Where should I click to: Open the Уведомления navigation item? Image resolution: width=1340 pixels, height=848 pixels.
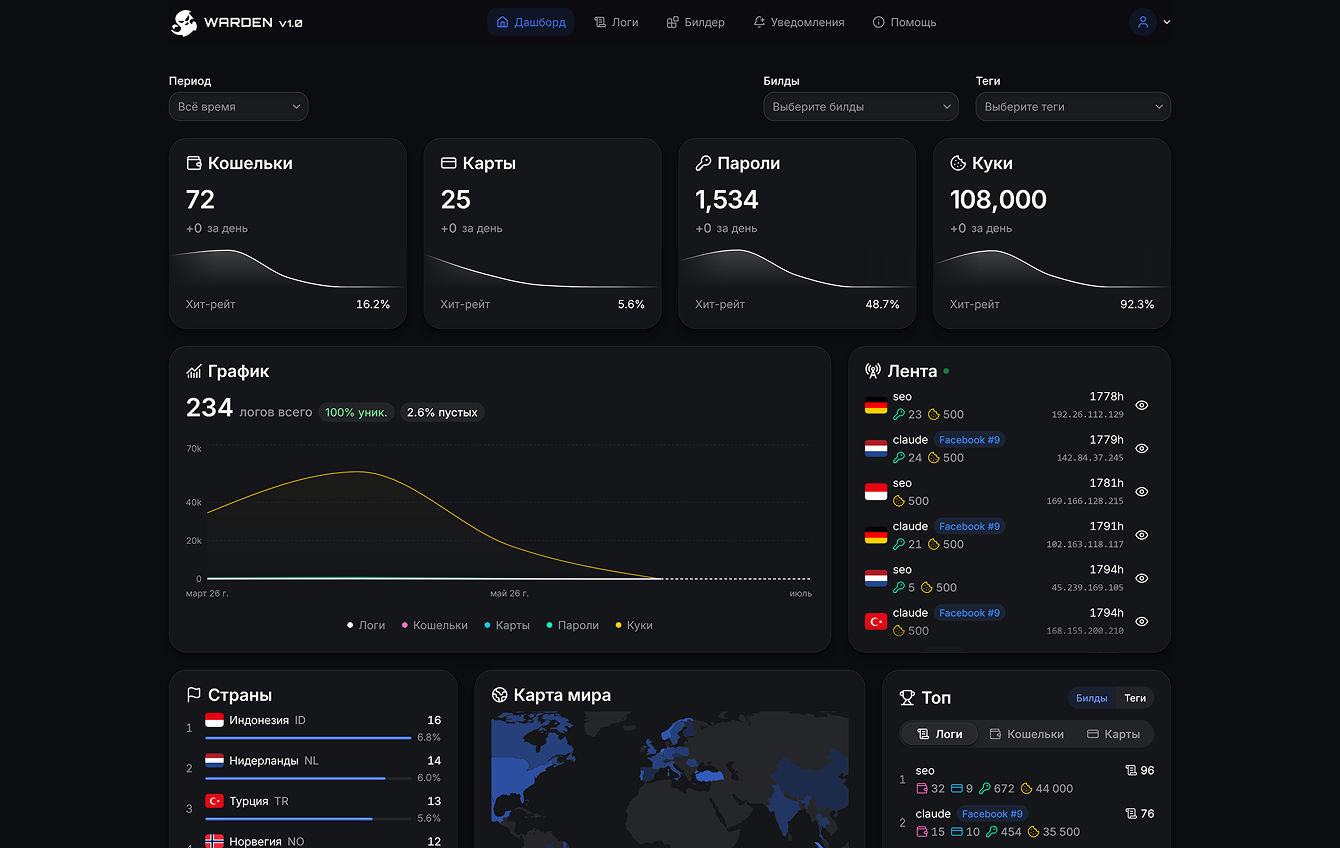(x=799, y=22)
